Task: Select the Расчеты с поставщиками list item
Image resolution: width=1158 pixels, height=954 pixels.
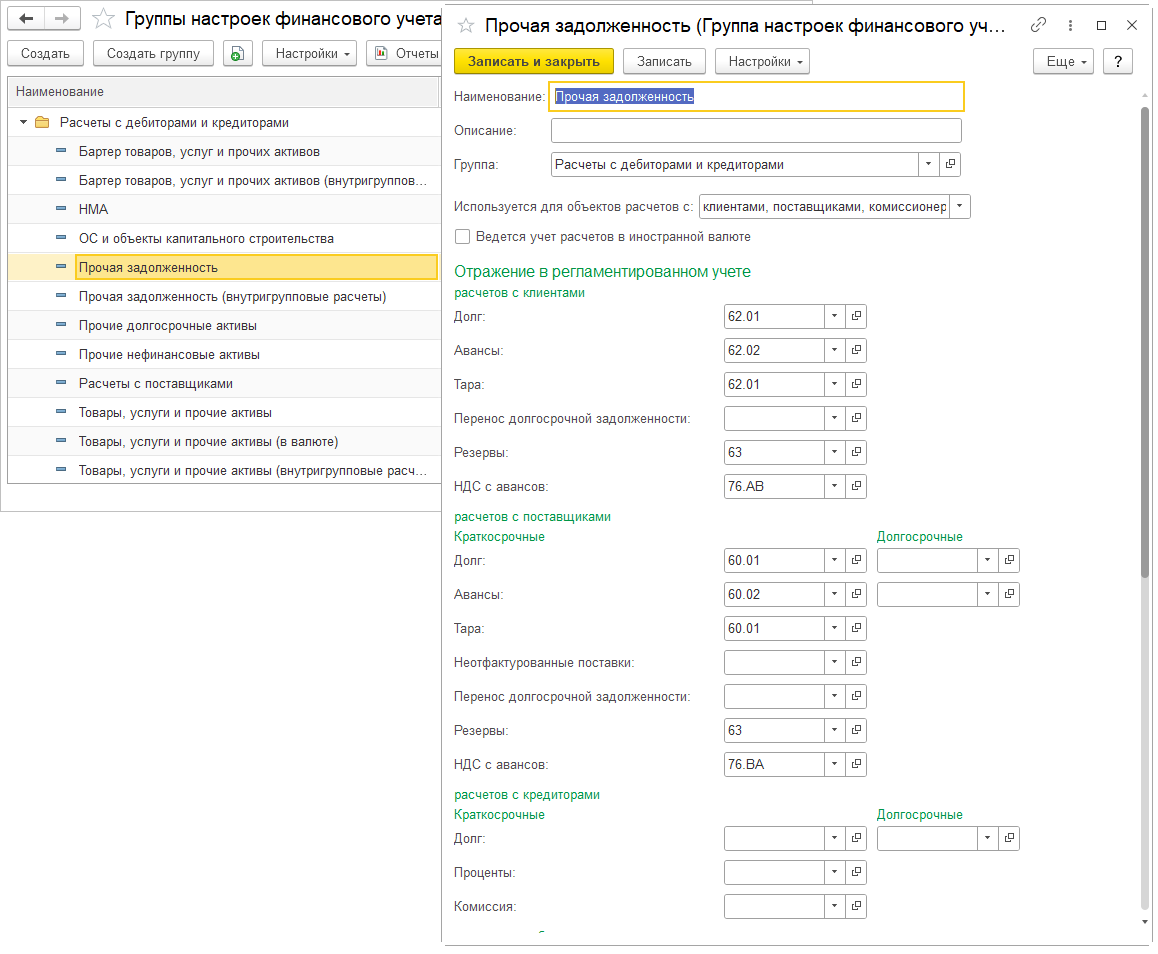Action: 156,384
